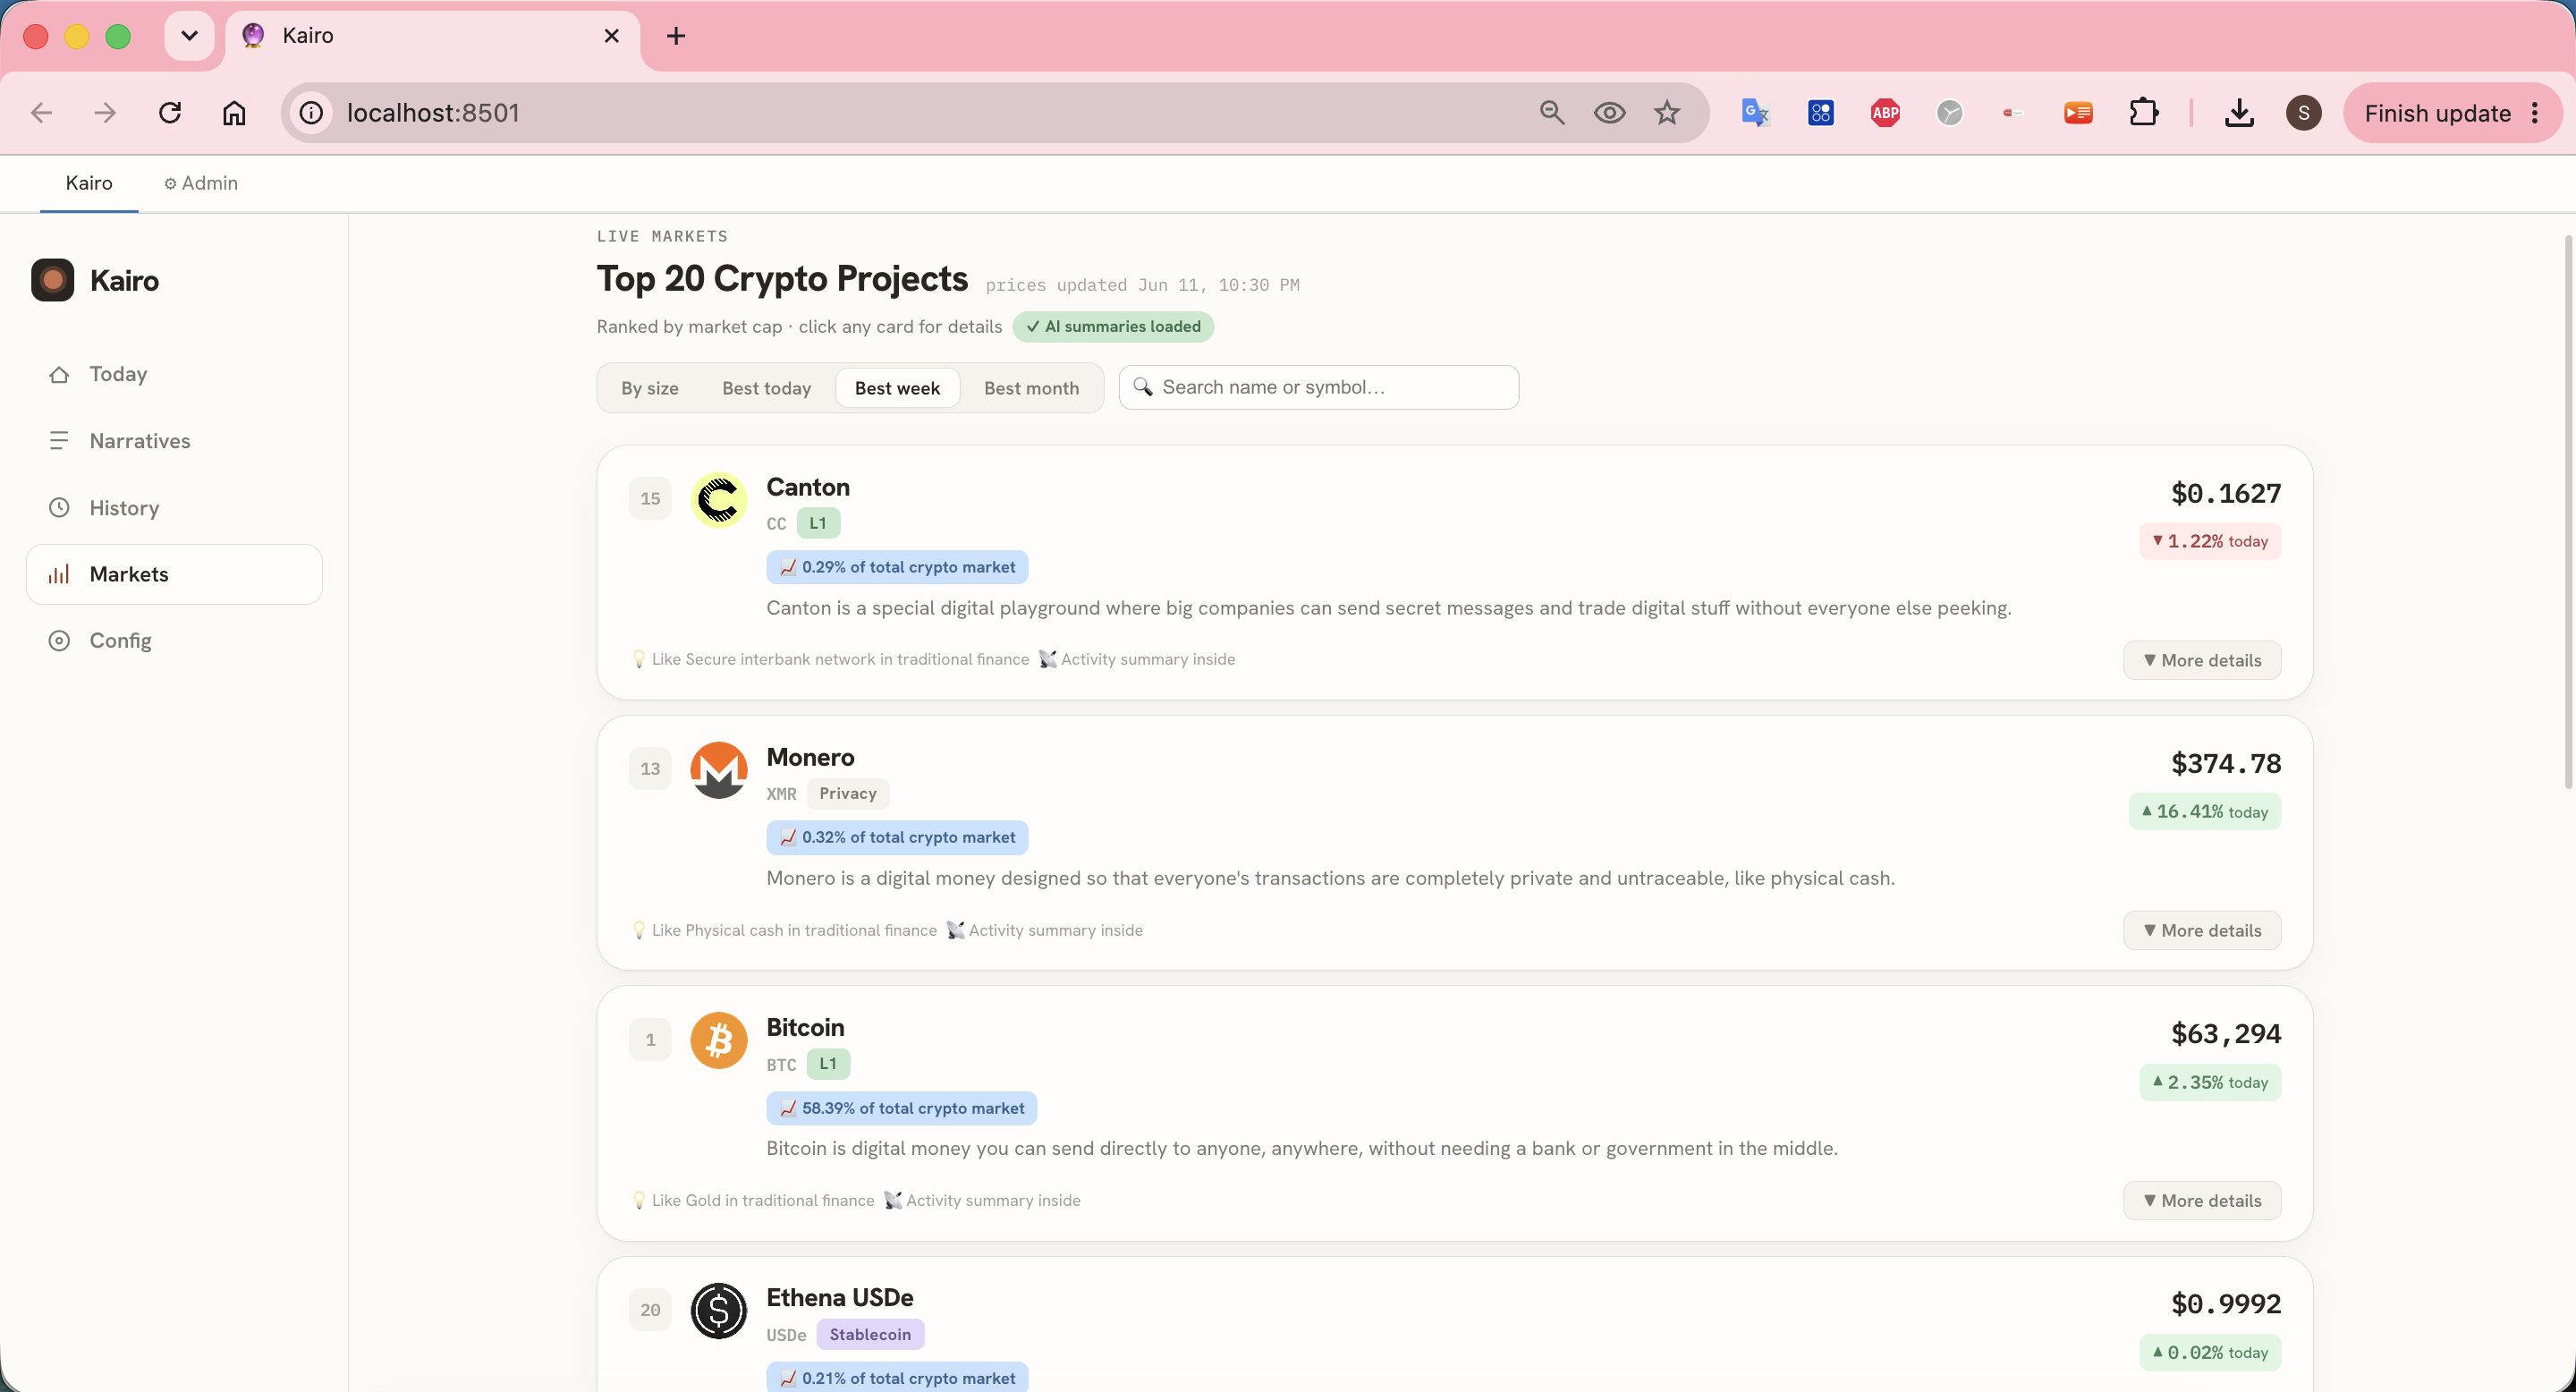This screenshot has width=2576, height=1392.
Task: Select the Best week sort option
Action: [x=897, y=388]
